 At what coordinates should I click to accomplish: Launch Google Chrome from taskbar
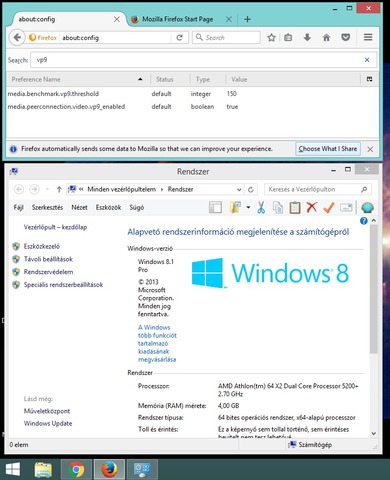coord(76,469)
